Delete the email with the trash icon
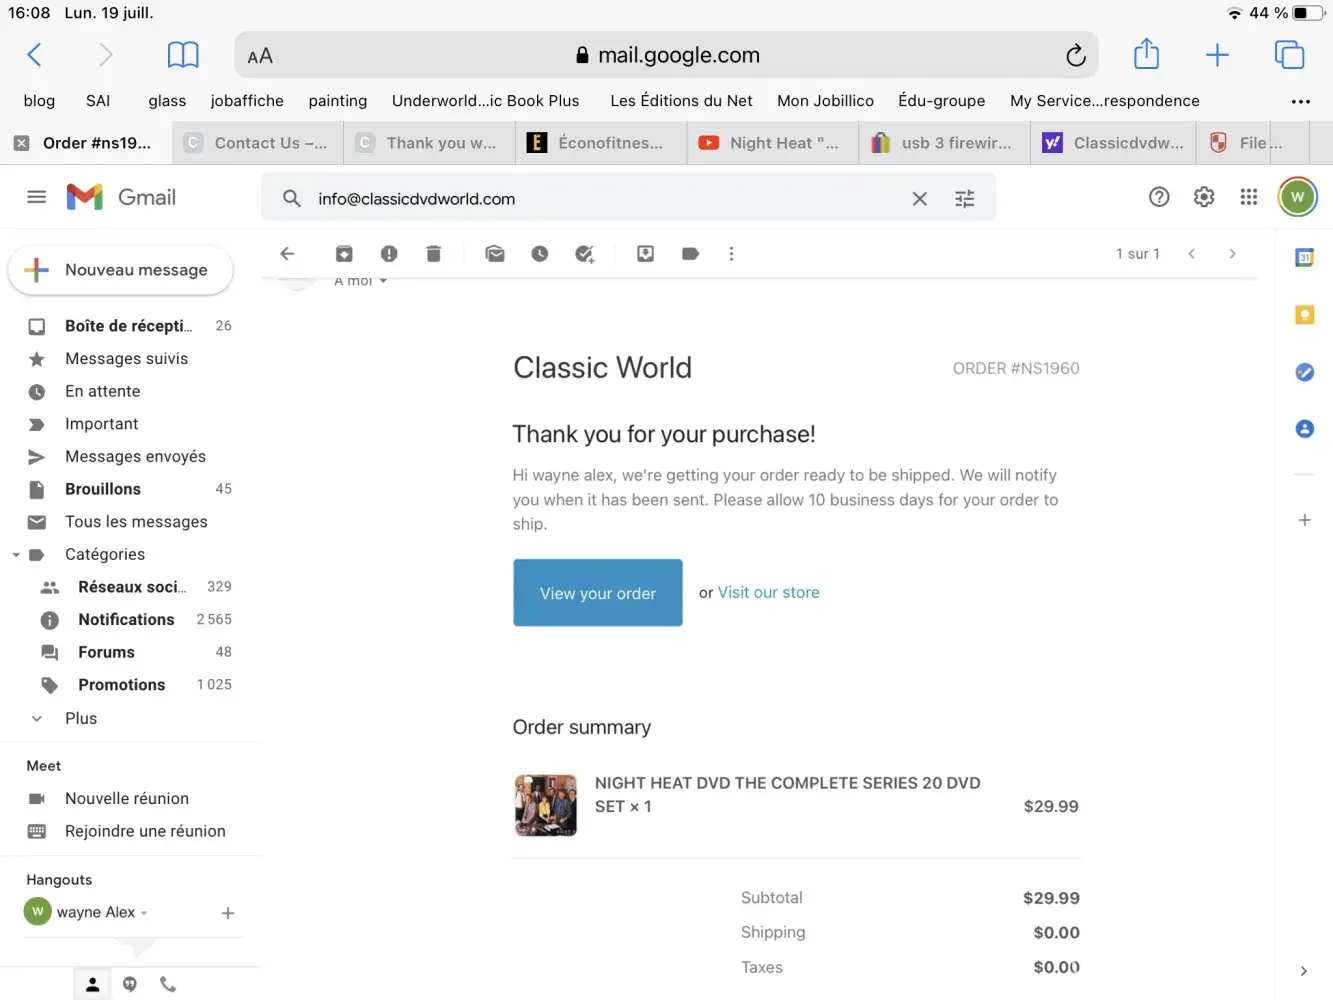1333x1000 pixels. pos(433,254)
